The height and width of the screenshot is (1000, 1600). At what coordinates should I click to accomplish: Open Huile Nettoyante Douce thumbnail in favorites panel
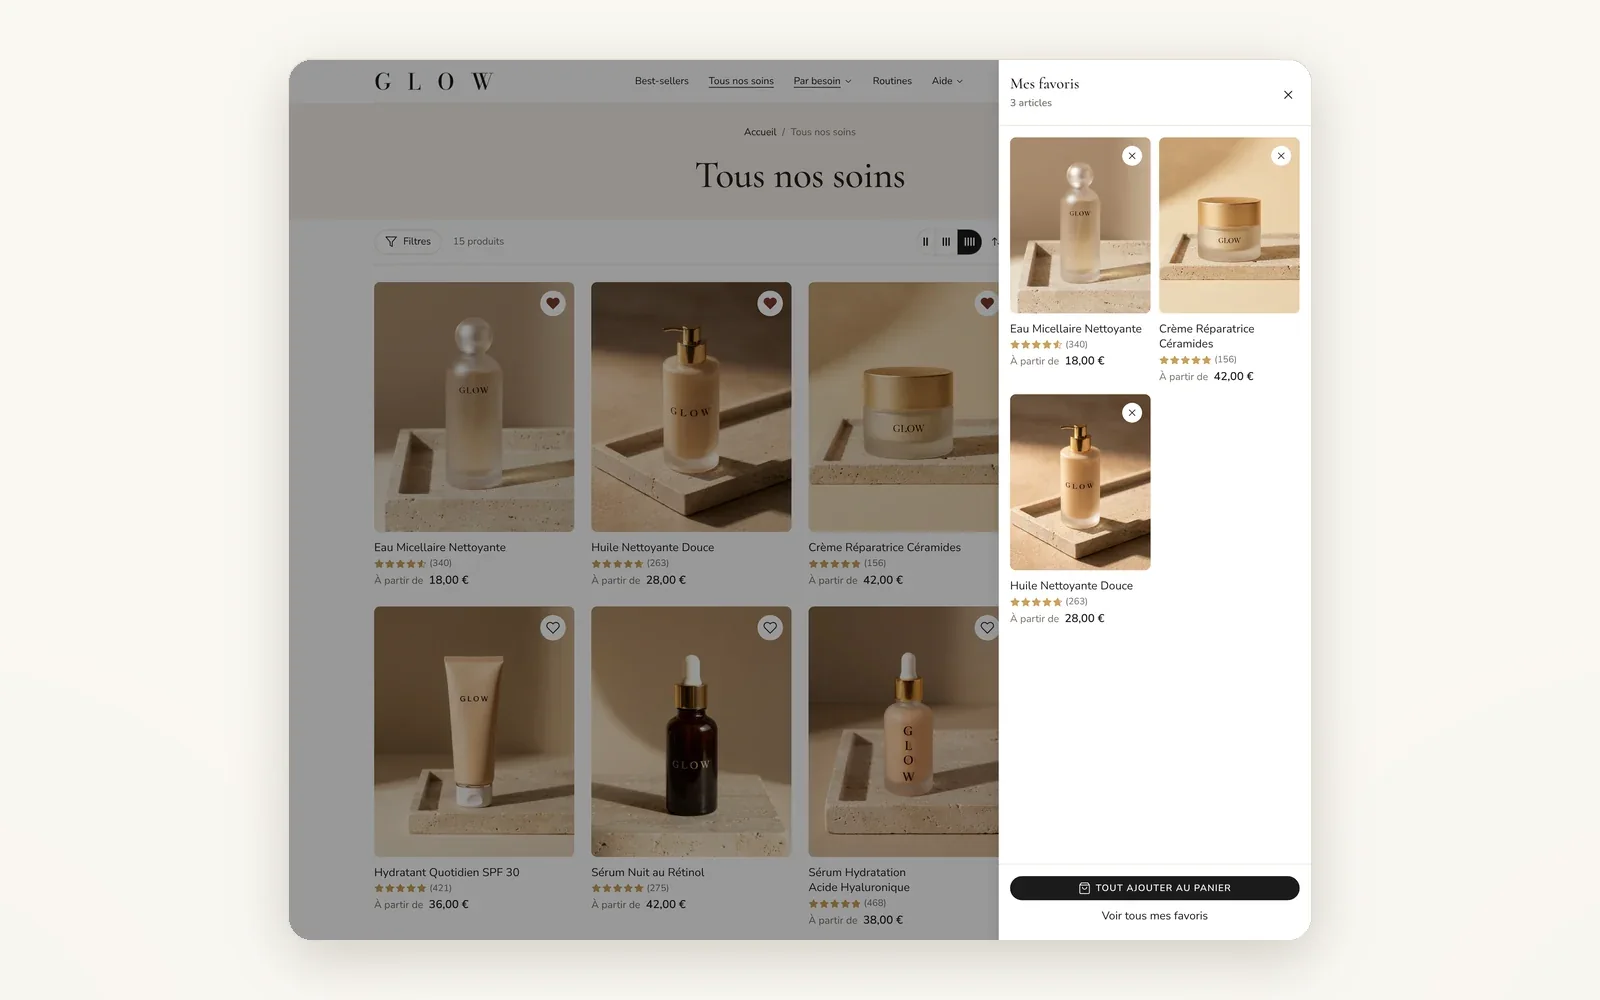point(1080,482)
